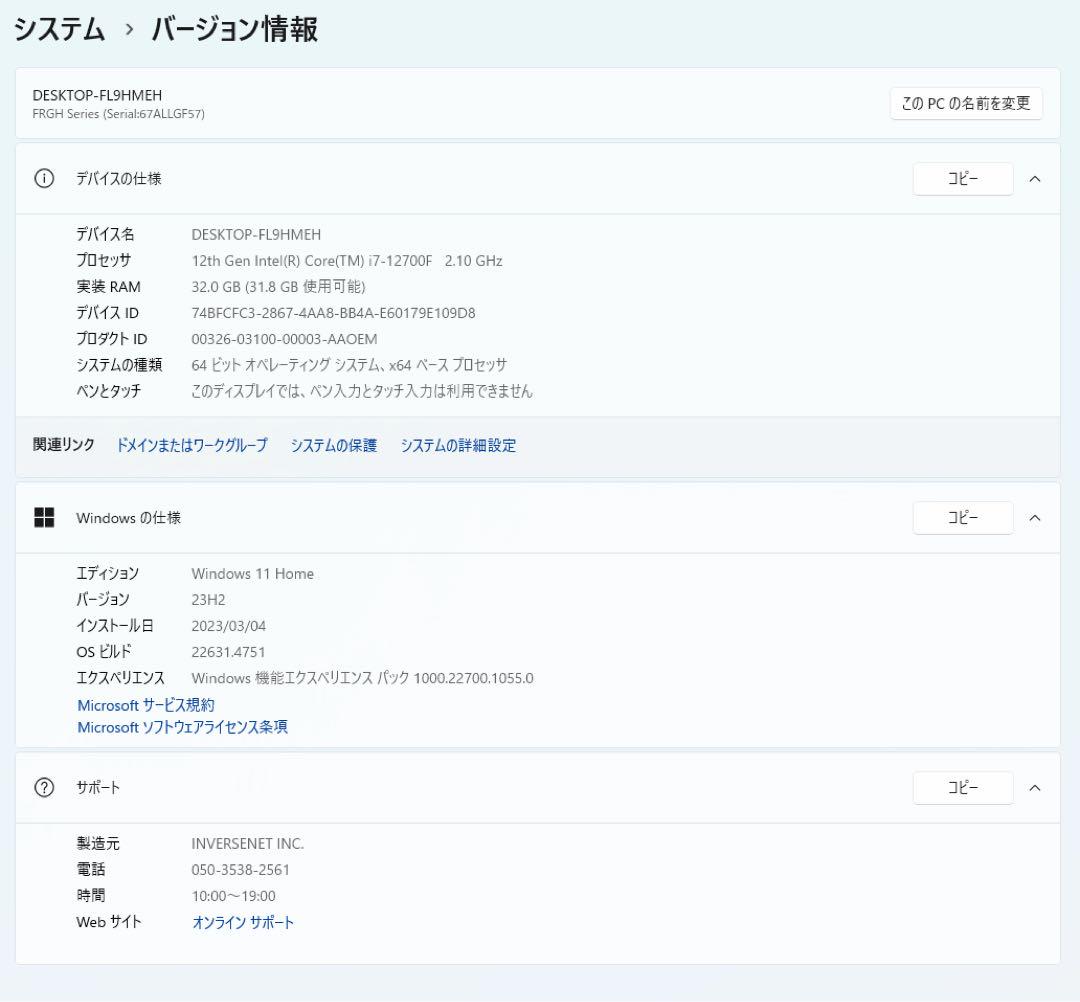Select the デバイス名 value DESKTOP-FL9HMEH
The height and width of the screenshot is (1002, 1080).
tap(256, 235)
